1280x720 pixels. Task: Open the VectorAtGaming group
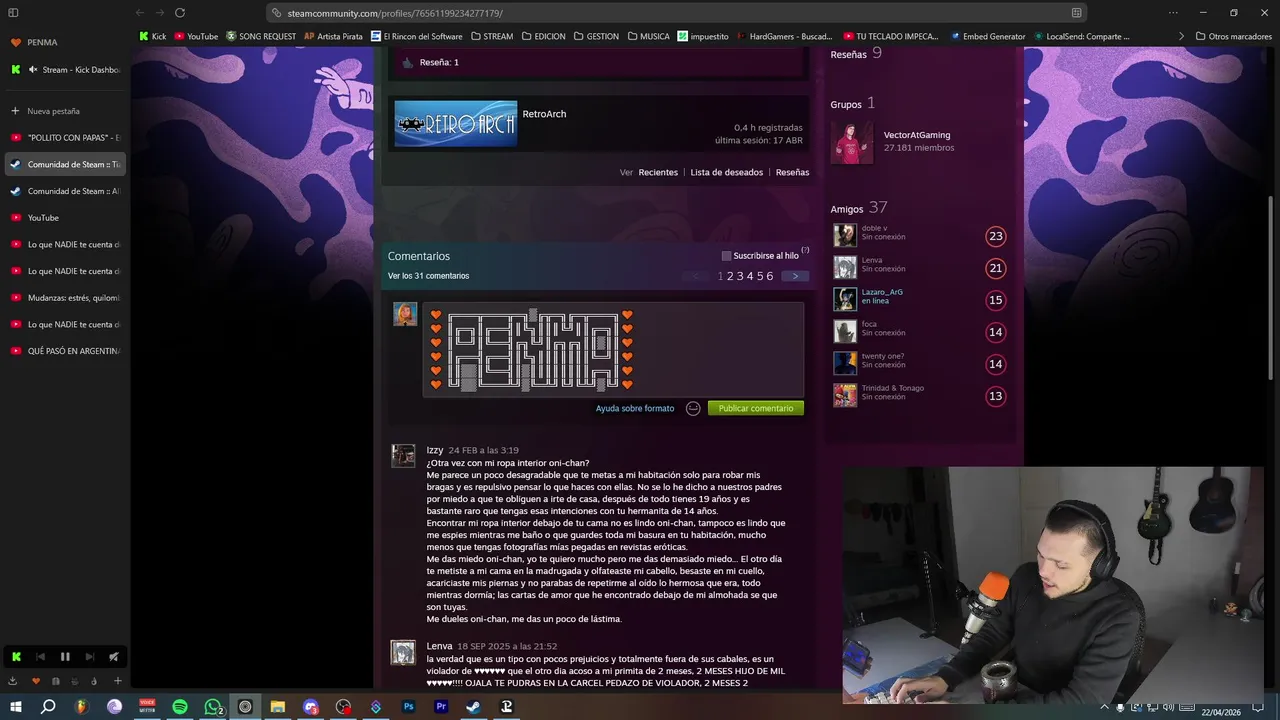pos(917,135)
